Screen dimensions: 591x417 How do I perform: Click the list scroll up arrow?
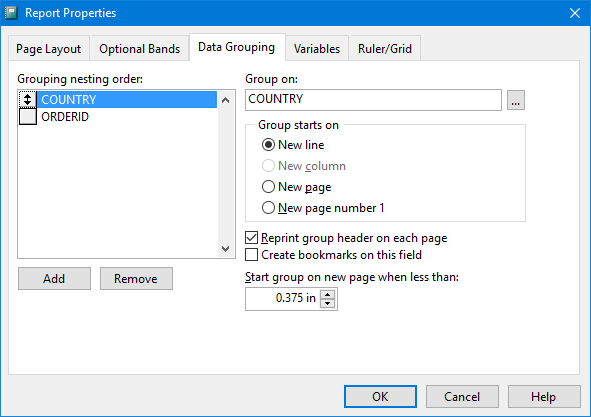225,100
